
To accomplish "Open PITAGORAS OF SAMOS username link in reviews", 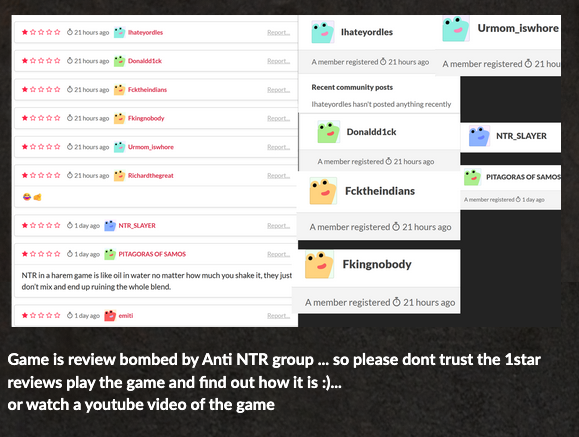I will click(152, 254).
